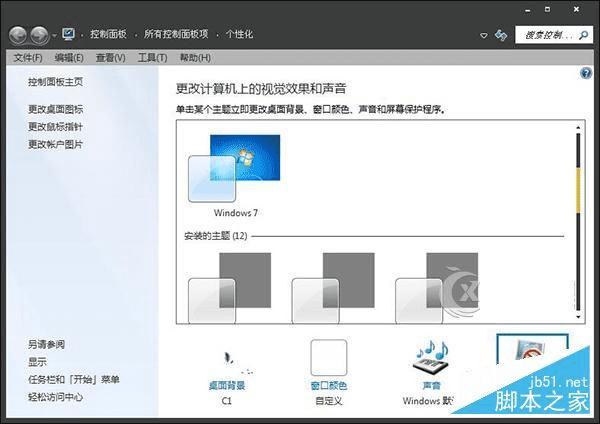600x424 pixels.
Task: Click the 安装的主题 (12) group header
Action: point(215,236)
